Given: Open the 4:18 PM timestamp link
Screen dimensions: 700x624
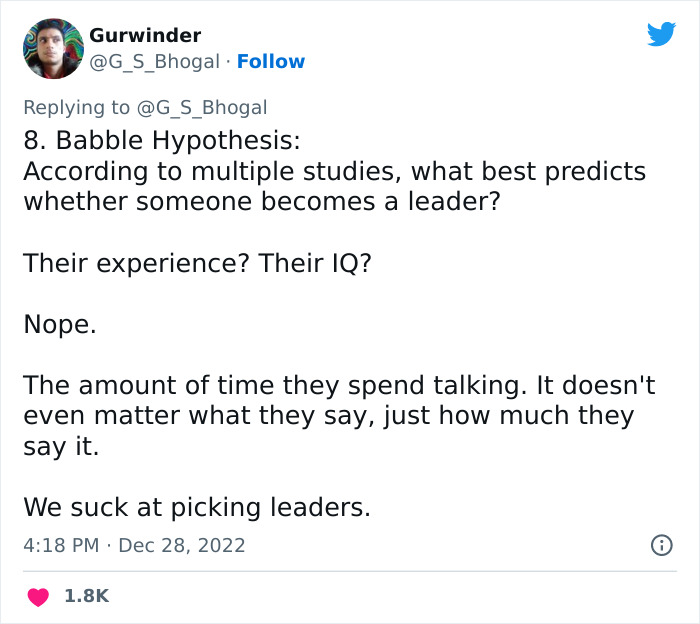Looking at the screenshot, I should 60,546.
